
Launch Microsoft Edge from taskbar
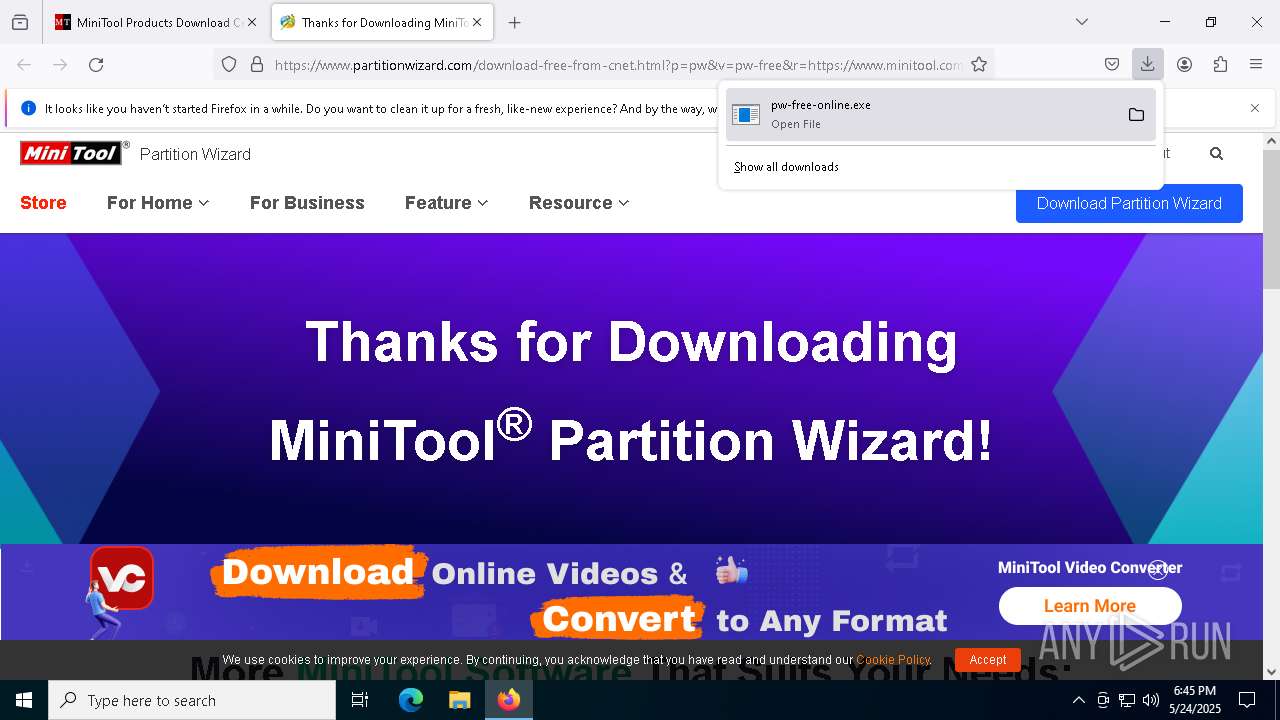click(x=411, y=700)
